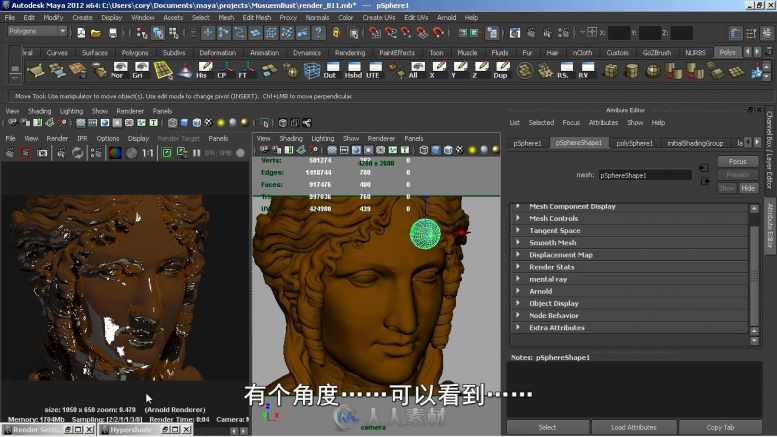The width and height of the screenshot is (777, 437).
Task: Open a scene with the folder icon
Action: pyautogui.click(x=96, y=33)
